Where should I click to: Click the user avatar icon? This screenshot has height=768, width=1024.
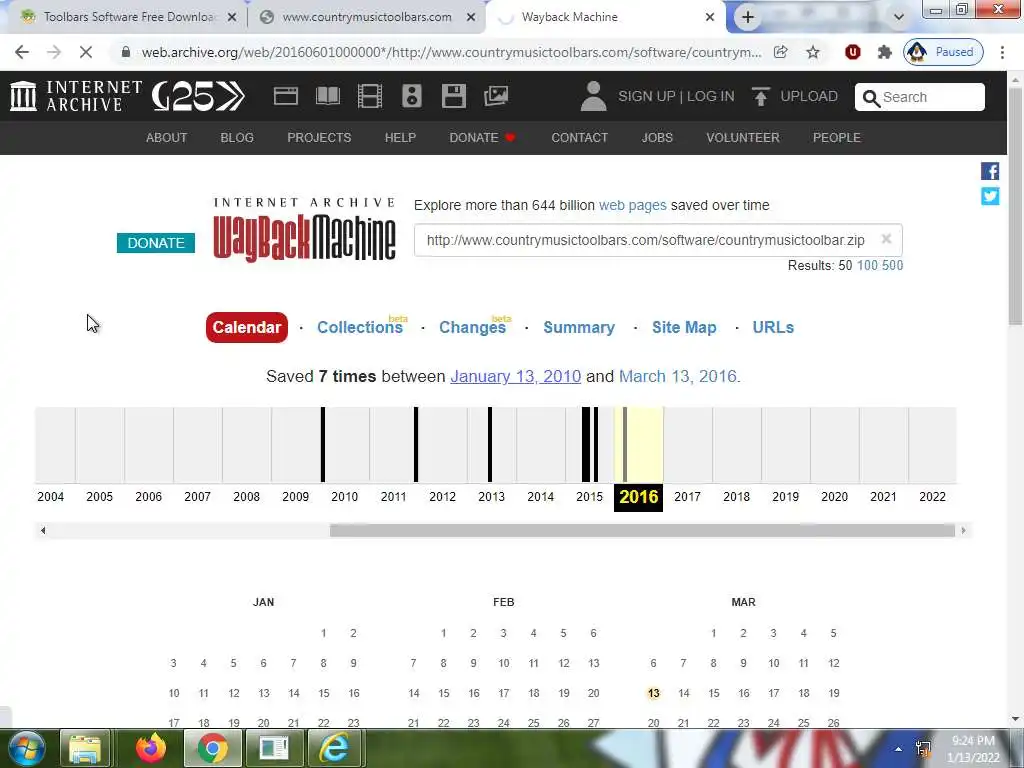click(x=593, y=96)
